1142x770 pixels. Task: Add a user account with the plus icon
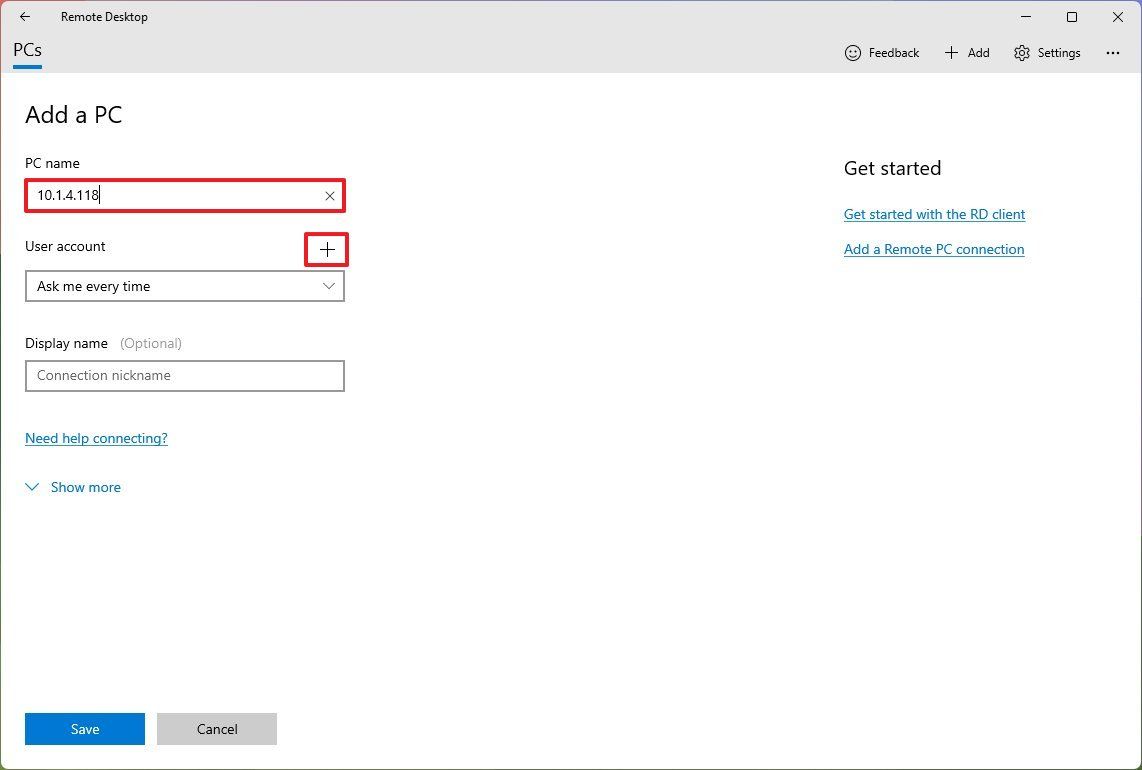coord(326,249)
